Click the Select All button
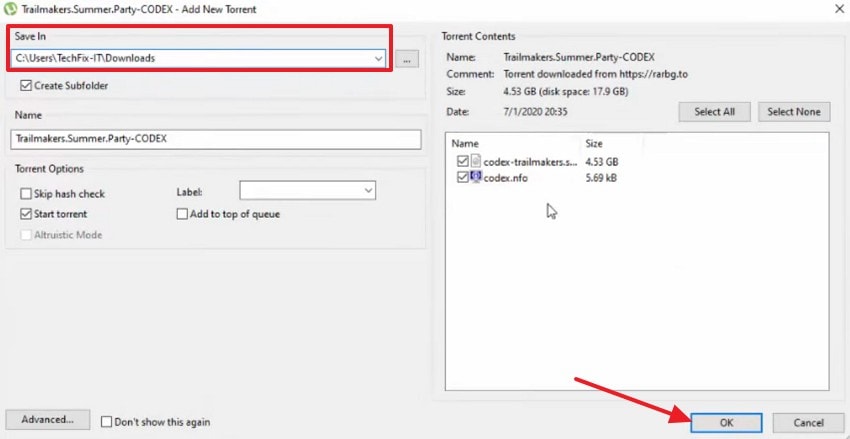850x439 pixels. 714,112
